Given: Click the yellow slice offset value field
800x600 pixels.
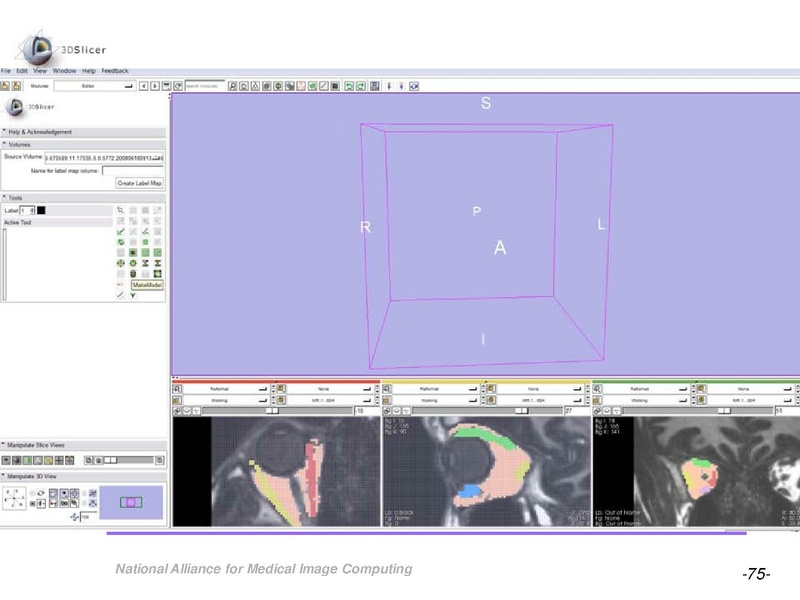Looking at the screenshot, I should coord(577,411).
